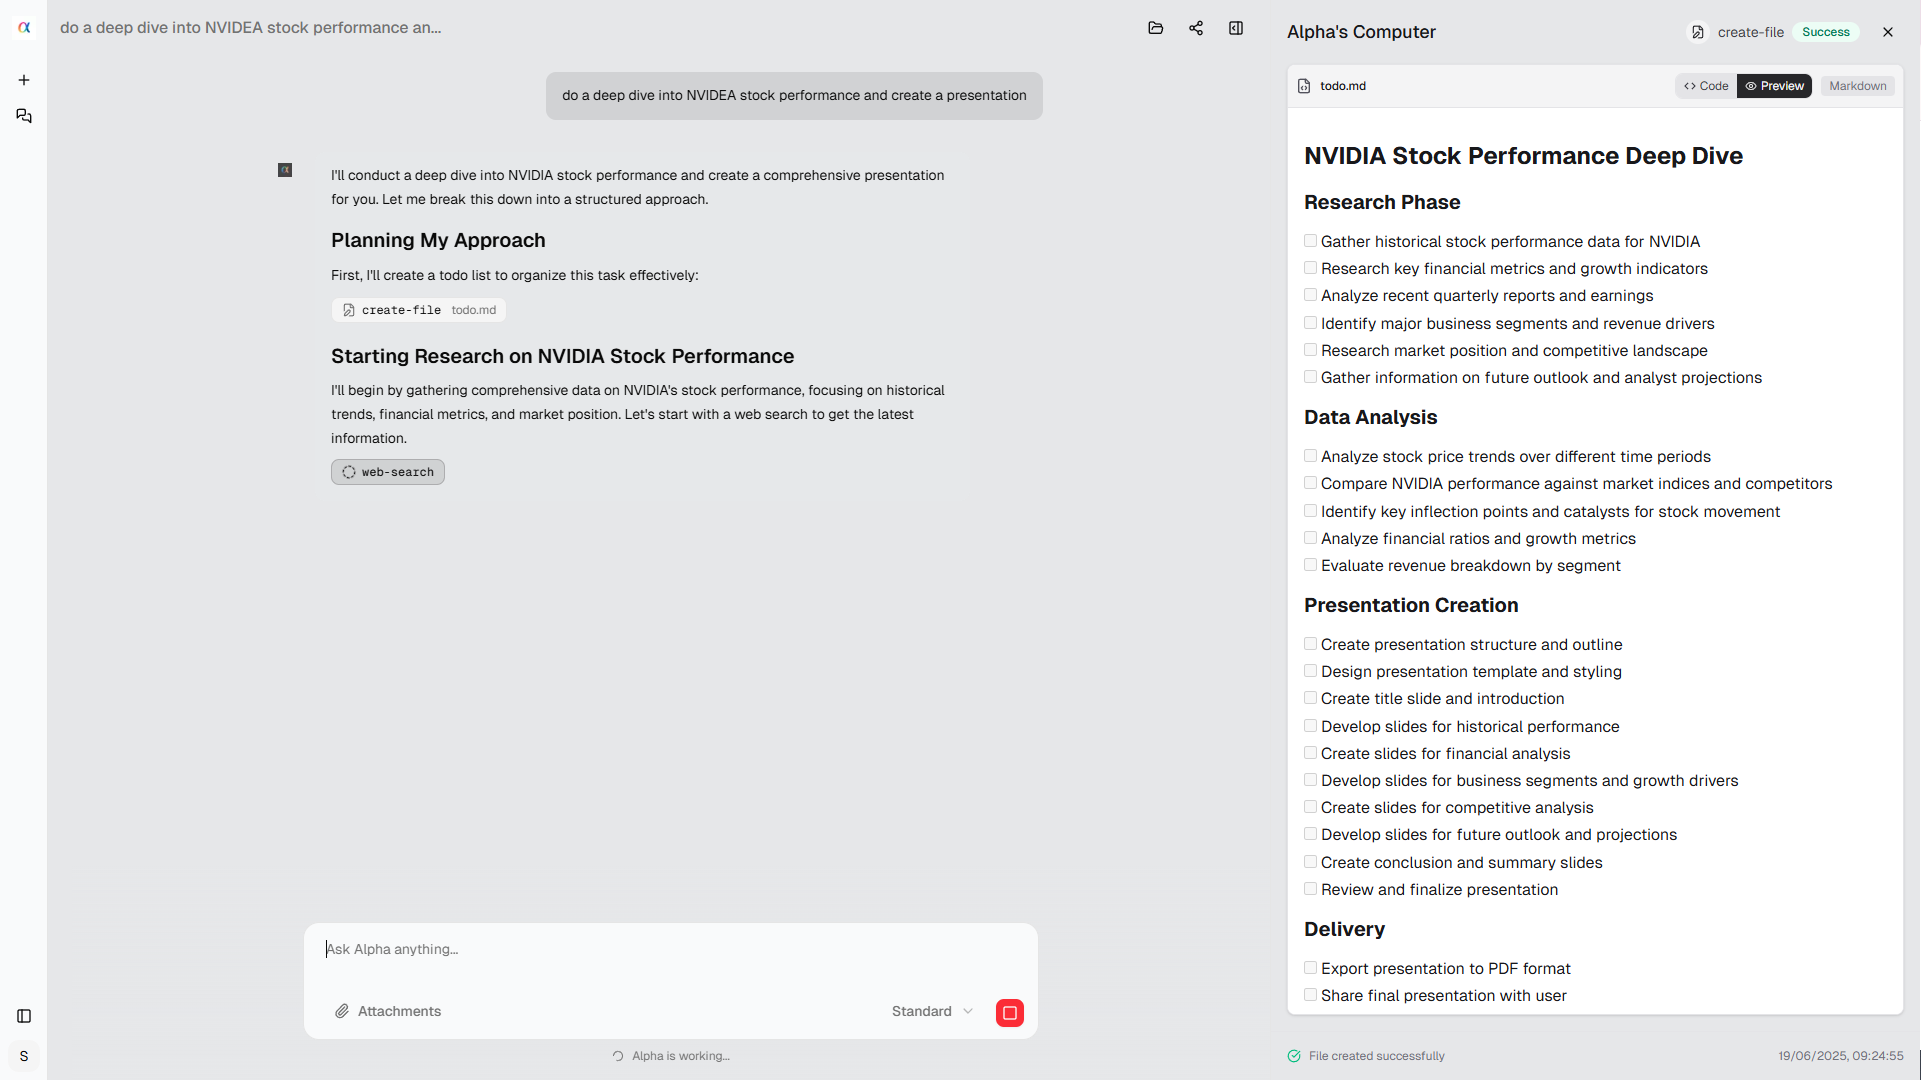Open the create-file todo.md tool chip
The width and height of the screenshot is (1921, 1080).
tap(418, 310)
